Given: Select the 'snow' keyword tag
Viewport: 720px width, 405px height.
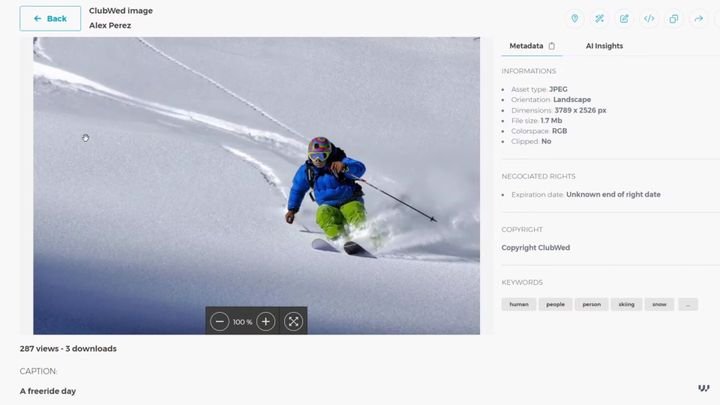Looking at the screenshot, I should 659,304.
